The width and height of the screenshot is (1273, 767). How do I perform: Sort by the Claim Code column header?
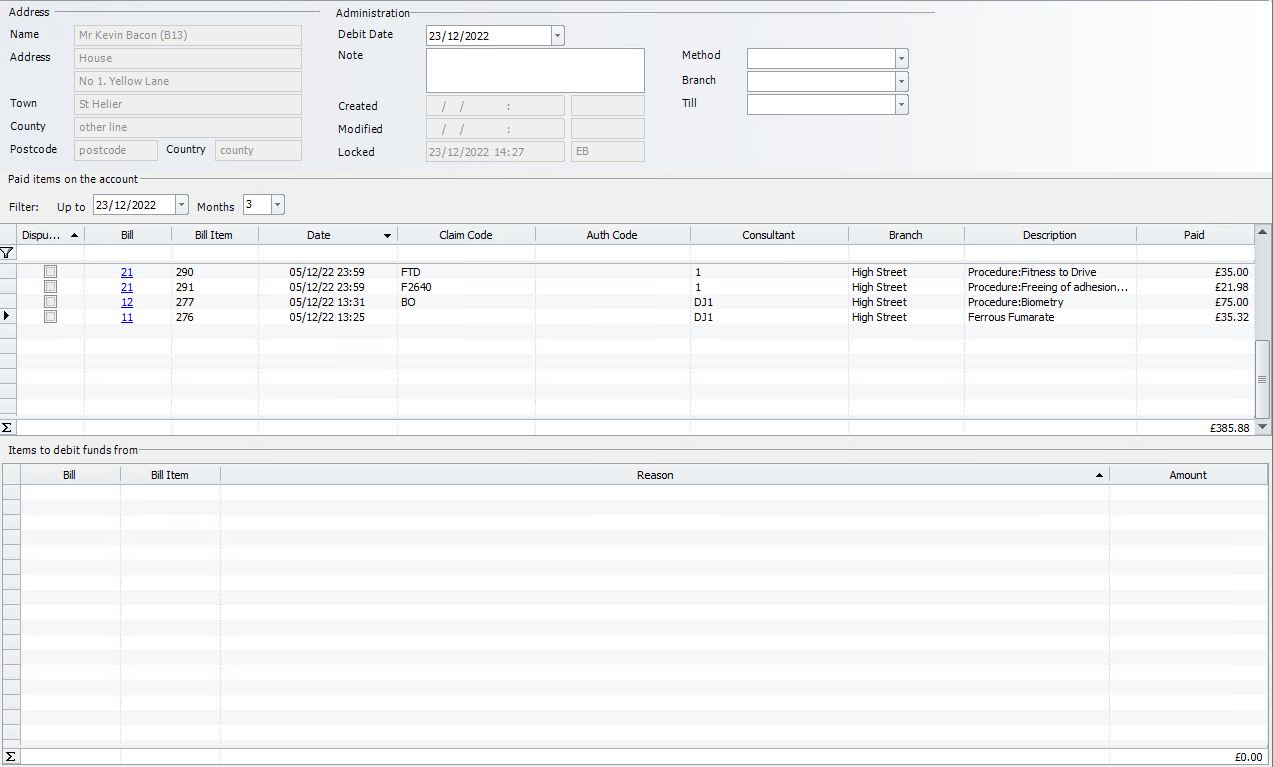465,235
